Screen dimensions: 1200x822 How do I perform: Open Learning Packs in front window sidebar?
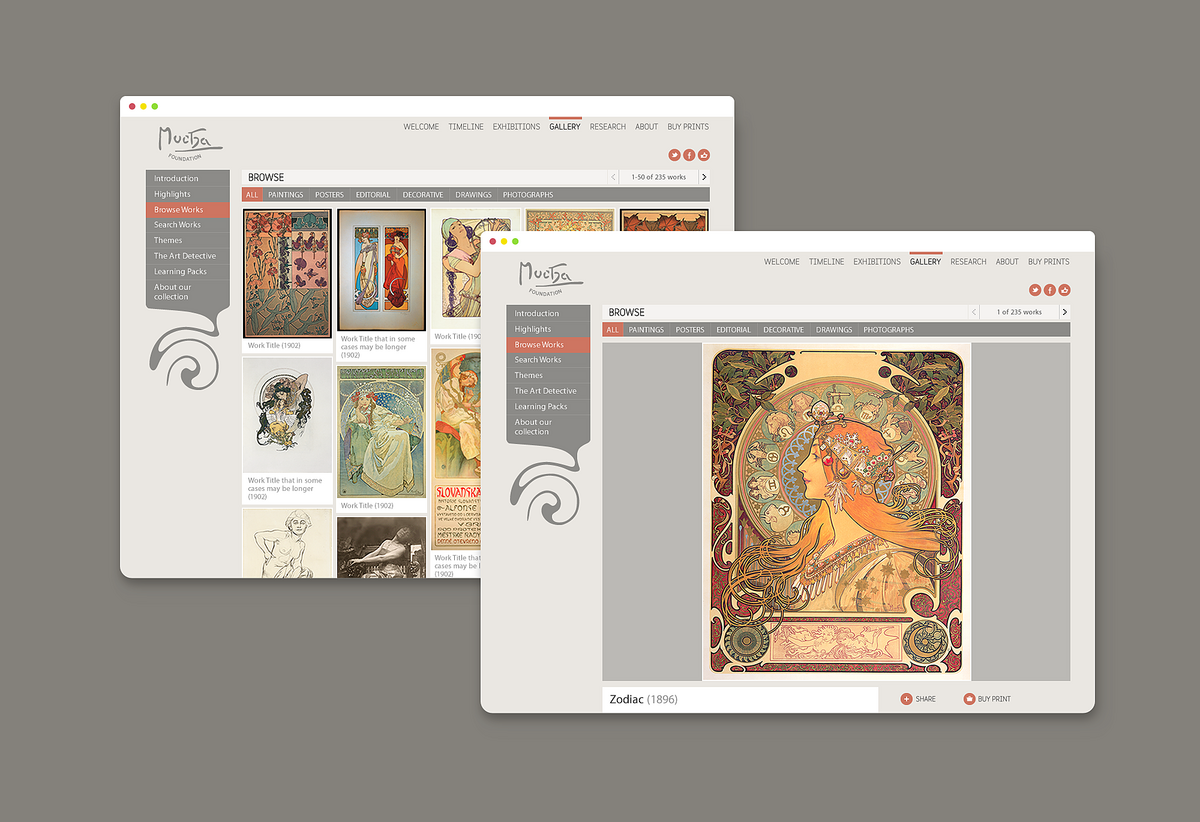click(x=548, y=406)
